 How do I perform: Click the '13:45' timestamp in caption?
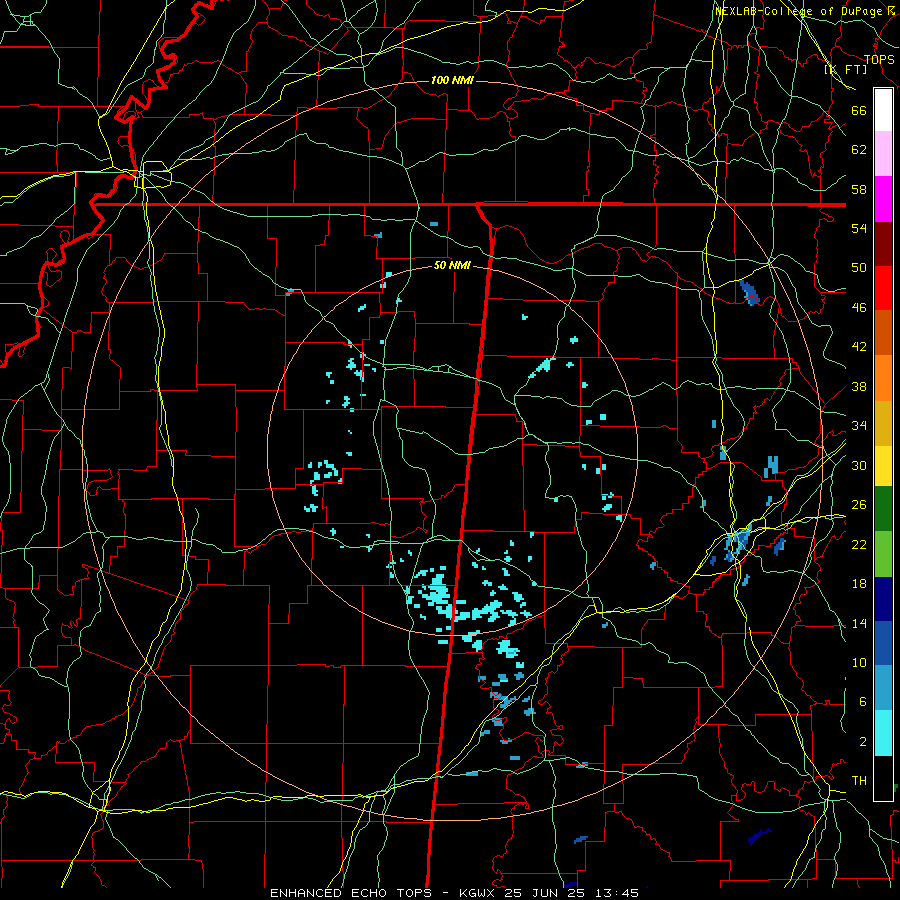click(x=617, y=893)
